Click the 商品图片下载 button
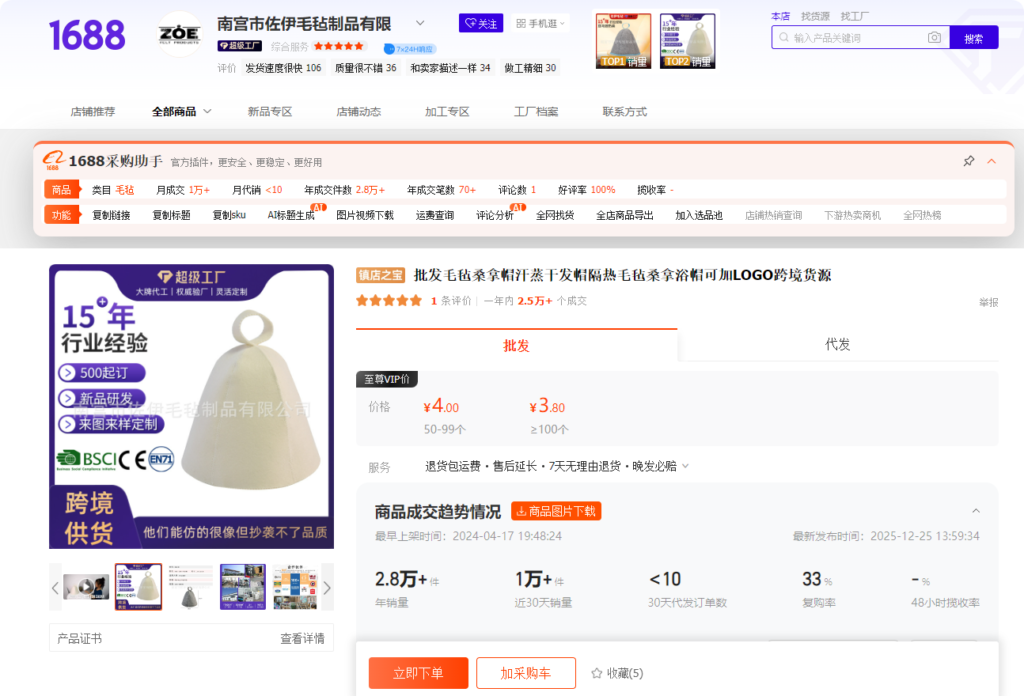Screen dimensions: 1024x696 click(x=556, y=511)
